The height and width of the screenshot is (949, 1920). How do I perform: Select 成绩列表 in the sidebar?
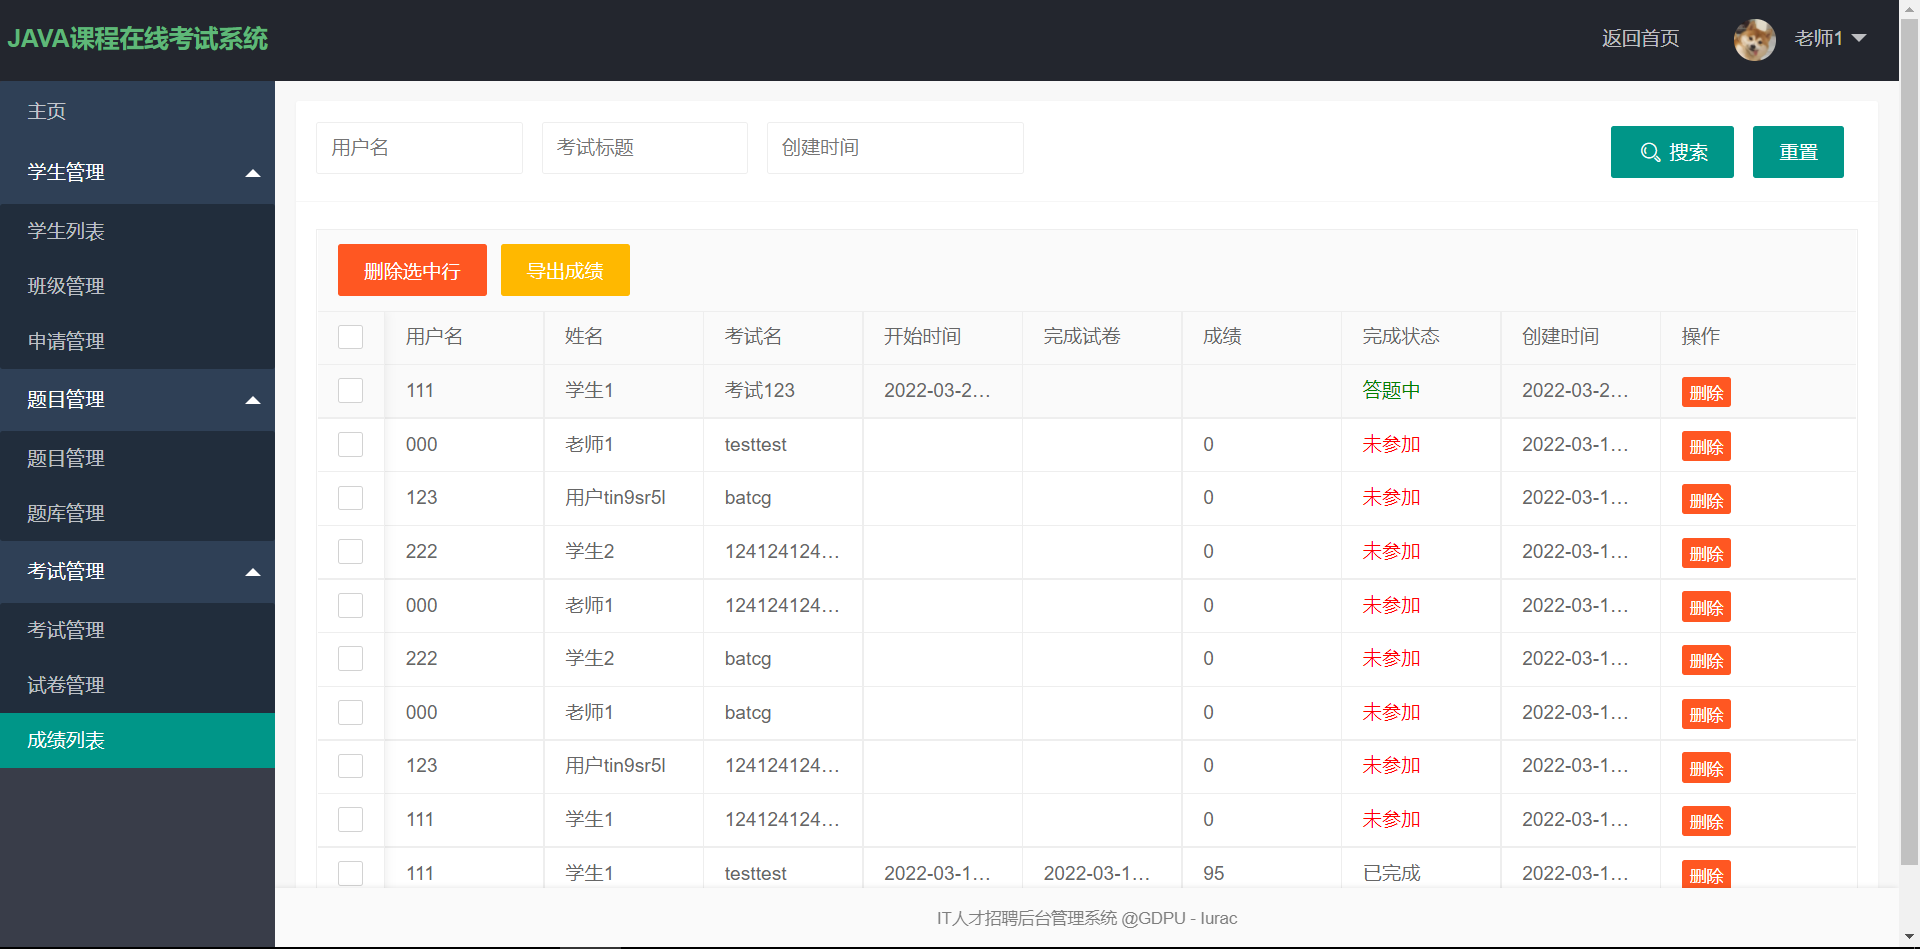(137, 740)
